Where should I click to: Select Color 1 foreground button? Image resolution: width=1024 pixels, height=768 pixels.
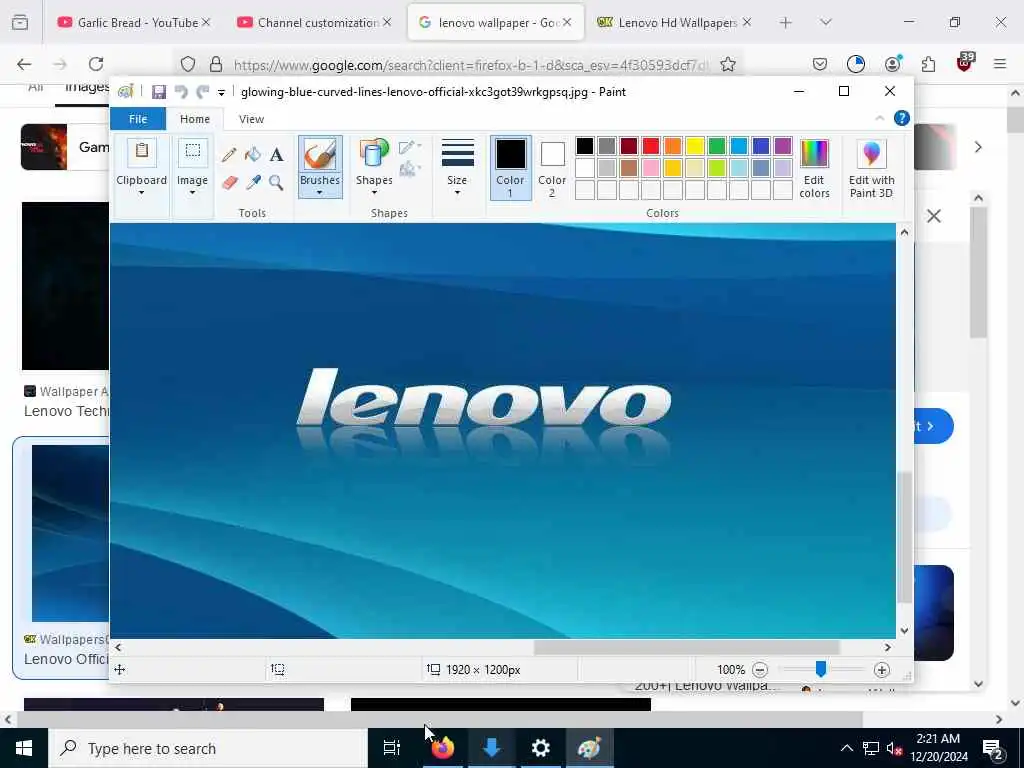(x=511, y=168)
